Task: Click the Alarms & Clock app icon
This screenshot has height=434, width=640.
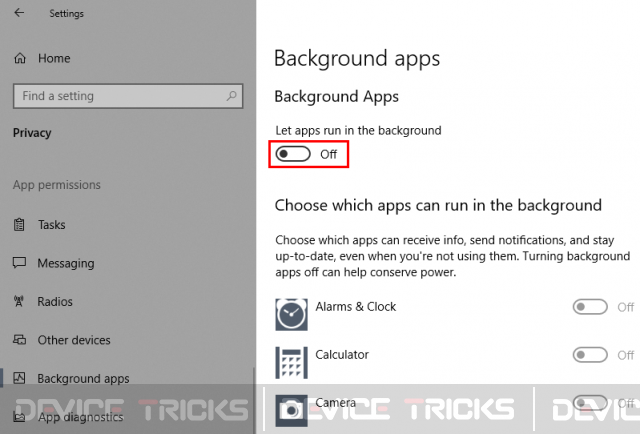Action: coord(291,314)
